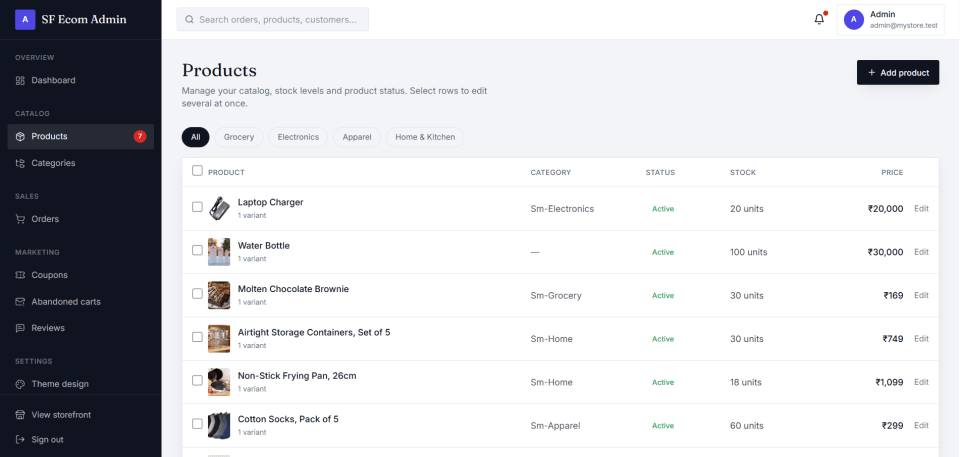Select the Molten Chocolate Brownie checkbox

point(197,293)
